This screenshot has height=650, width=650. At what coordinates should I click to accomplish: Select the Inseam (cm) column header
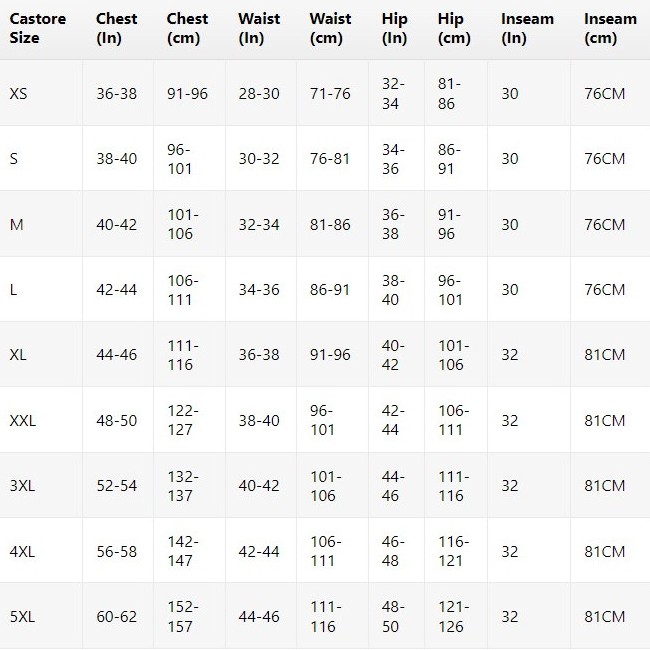pyautogui.click(x=610, y=28)
